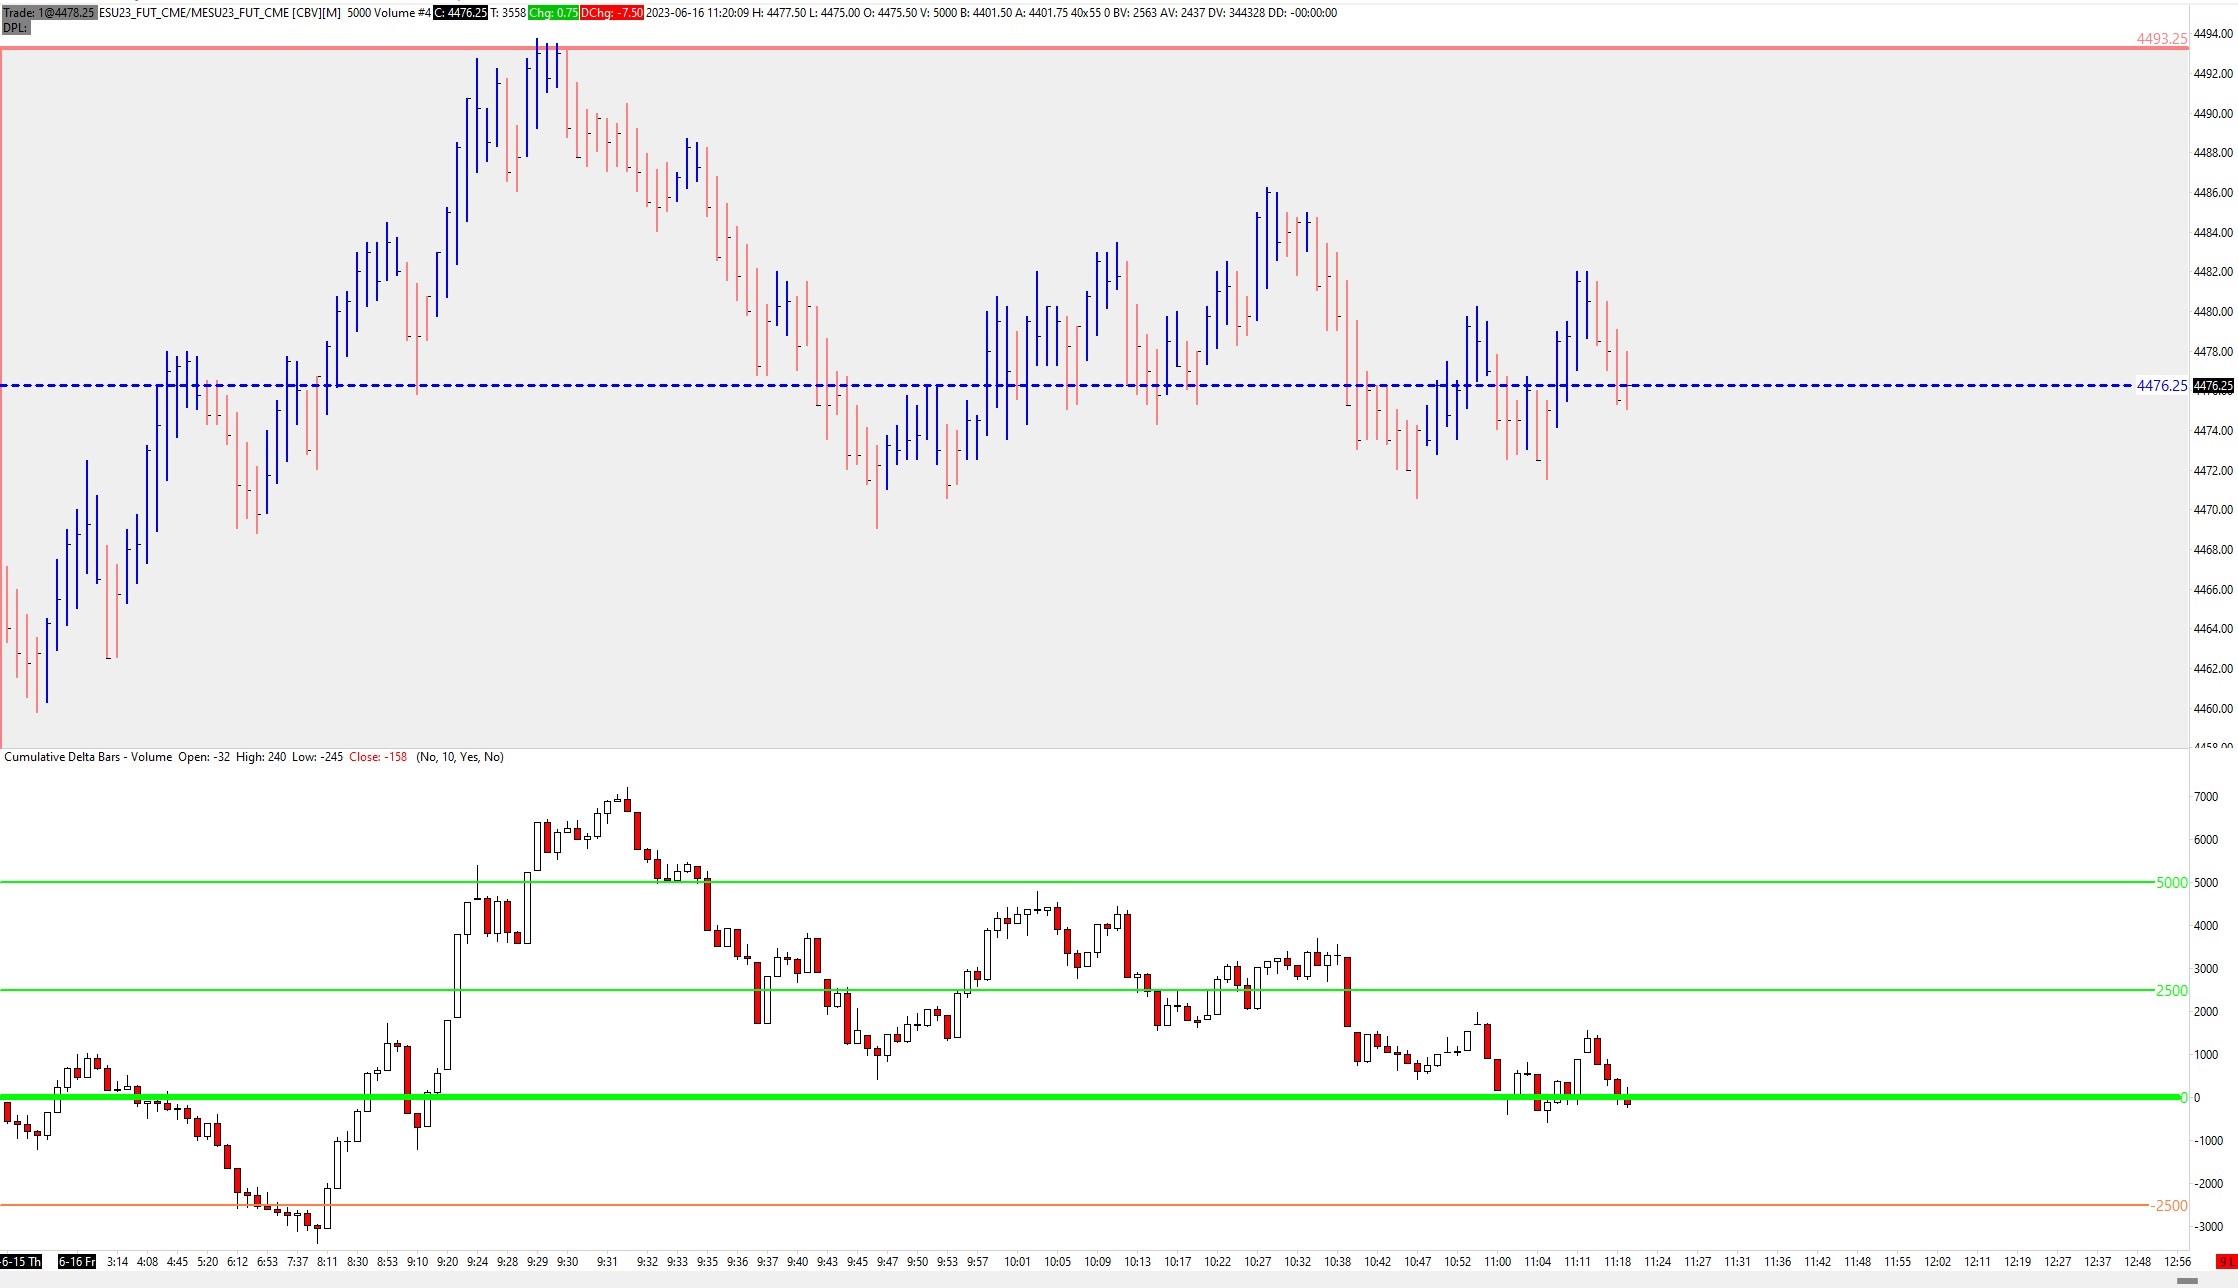This screenshot has width=2238, height=1288.
Task: Select the 4476.25 blue dashed line label
Action: tap(2161, 386)
